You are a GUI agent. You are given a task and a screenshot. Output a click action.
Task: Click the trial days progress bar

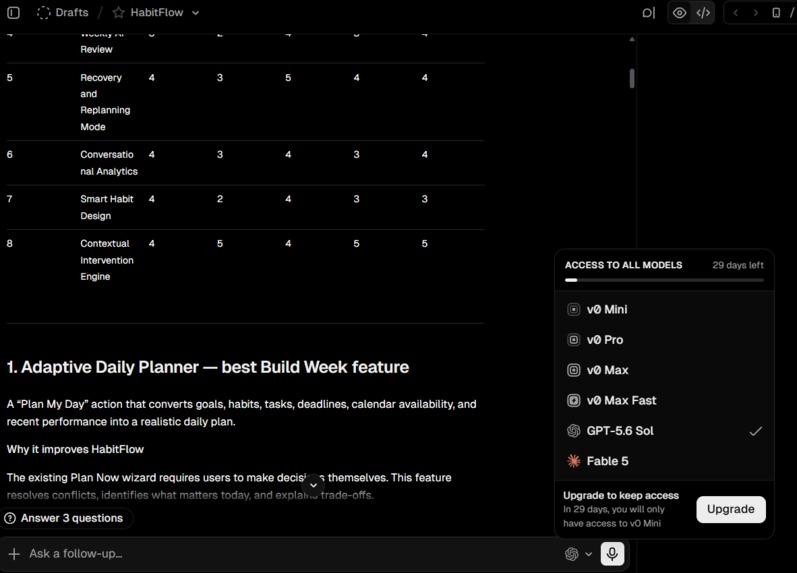(x=664, y=280)
